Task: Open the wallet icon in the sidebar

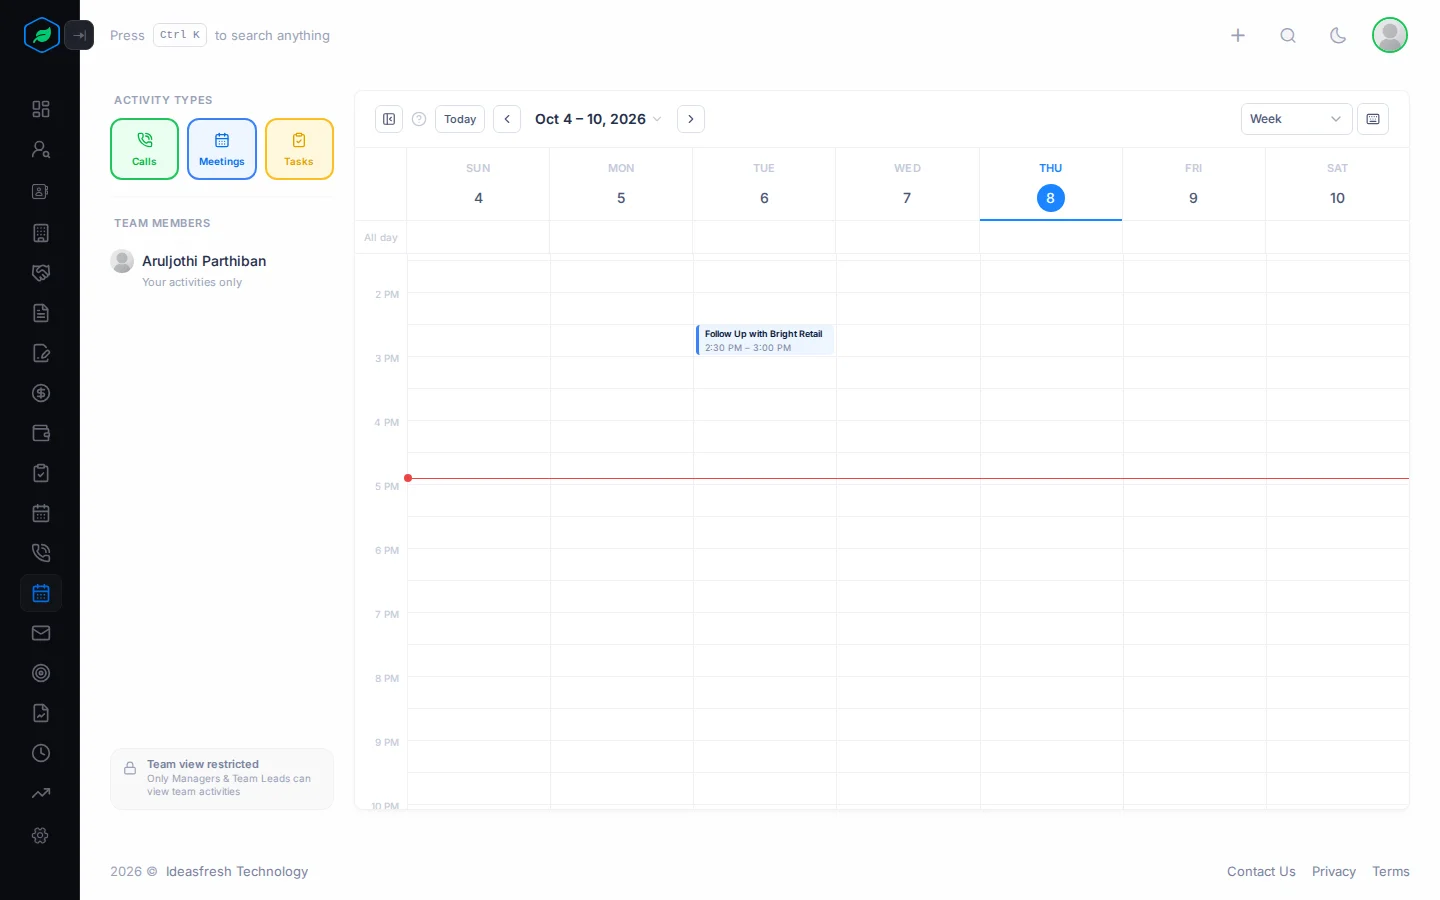Action: 41,433
